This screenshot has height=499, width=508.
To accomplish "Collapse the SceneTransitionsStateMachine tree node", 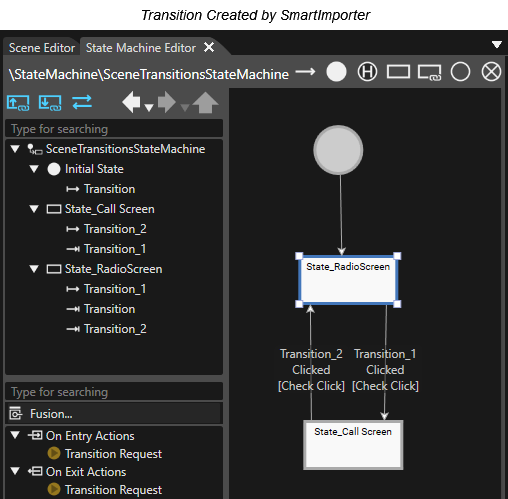I will click(x=15, y=149).
